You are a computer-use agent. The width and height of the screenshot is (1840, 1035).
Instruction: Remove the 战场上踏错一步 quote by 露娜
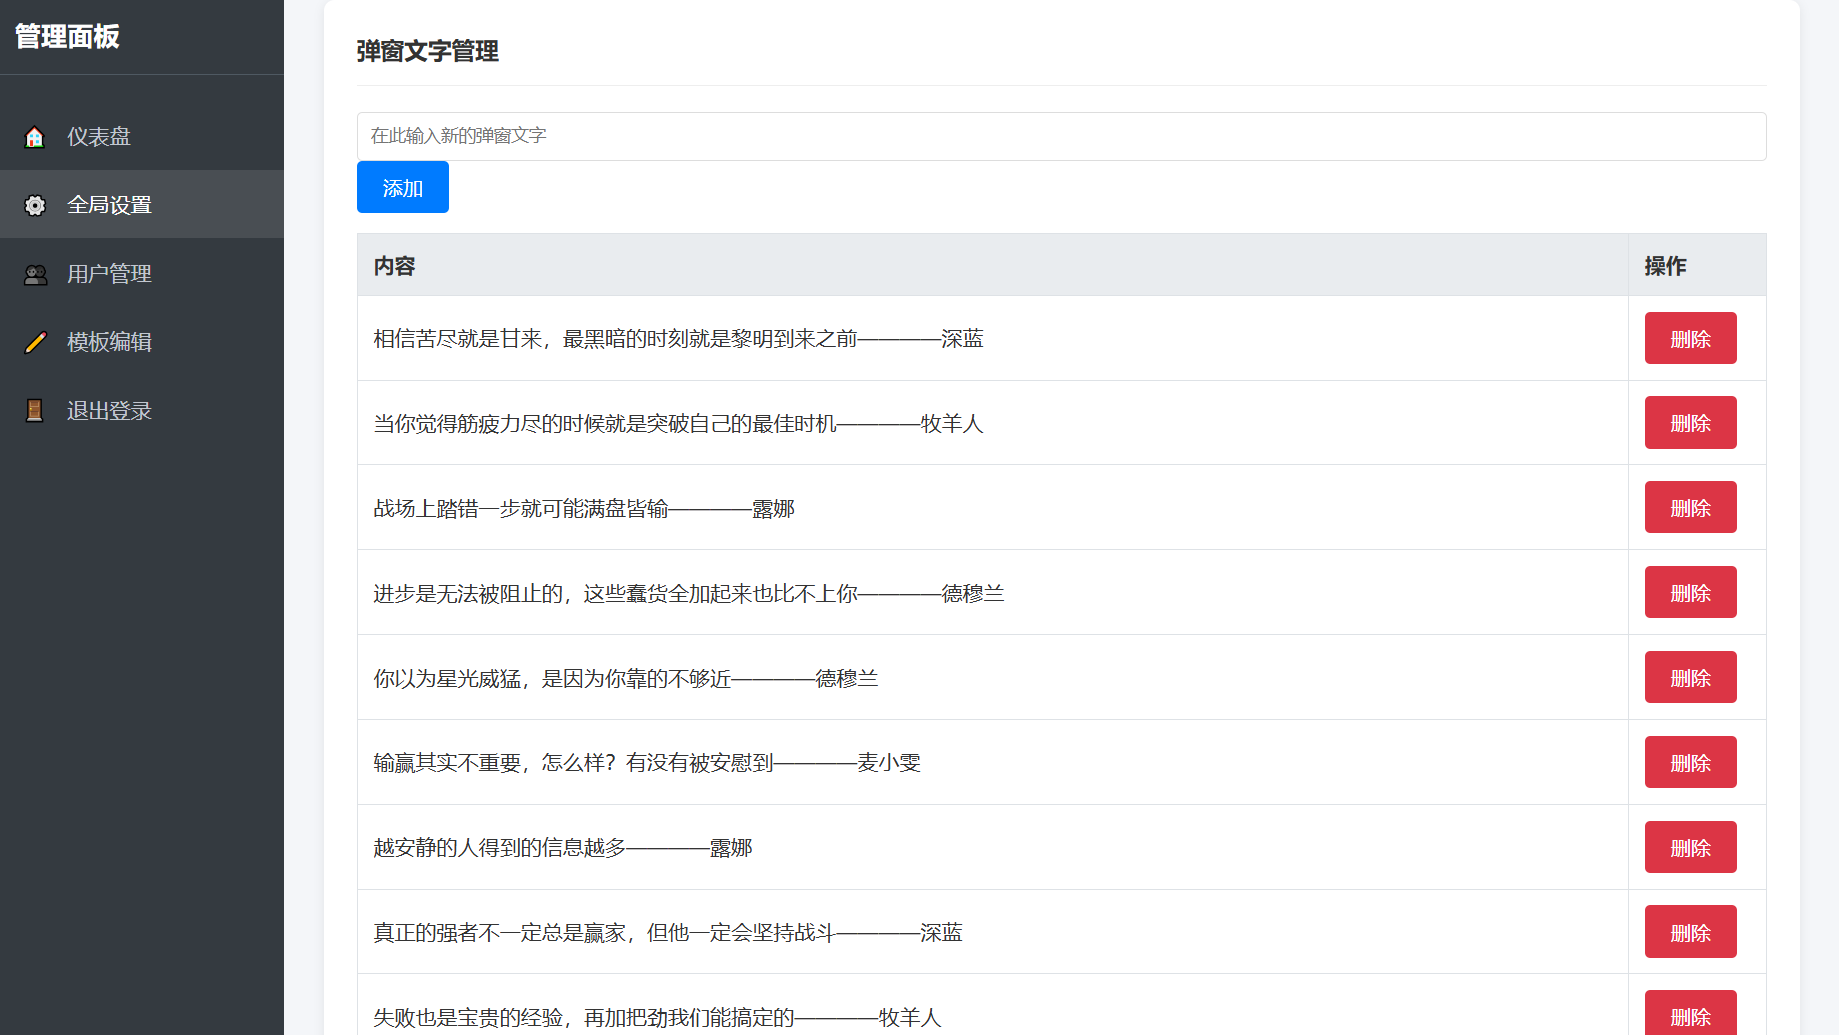tap(1690, 508)
